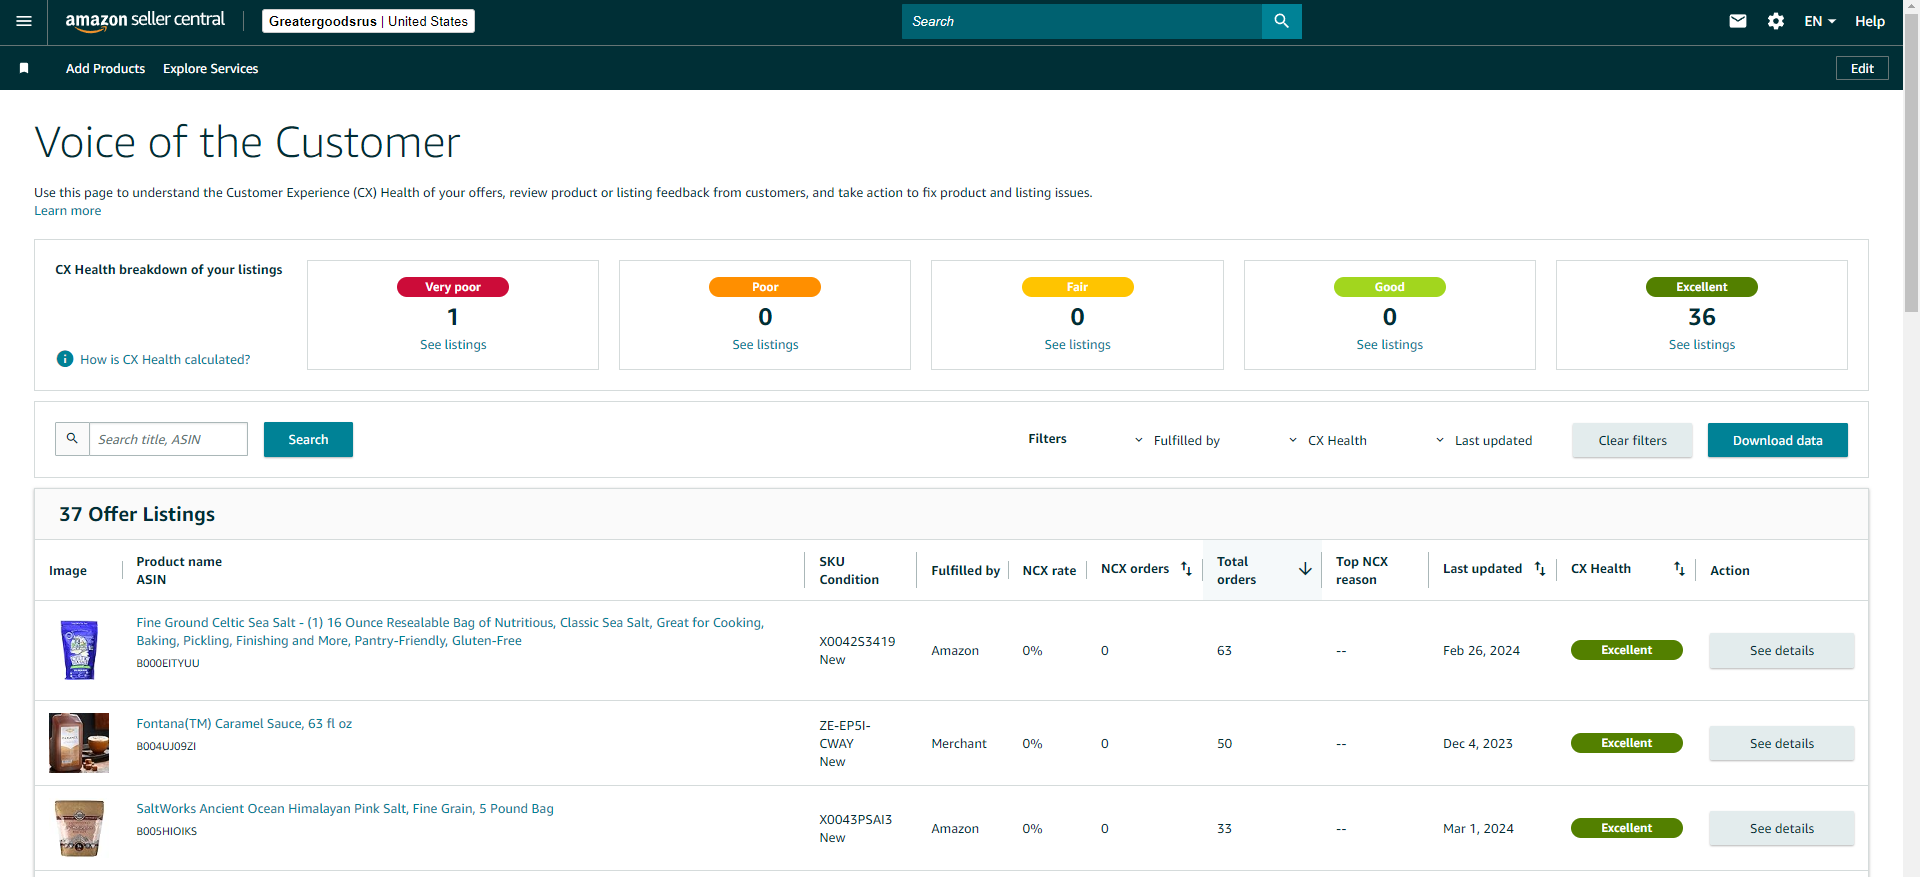Expand the Last updated filter dropdown
The height and width of the screenshot is (877, 1920).
point(1483,440)
